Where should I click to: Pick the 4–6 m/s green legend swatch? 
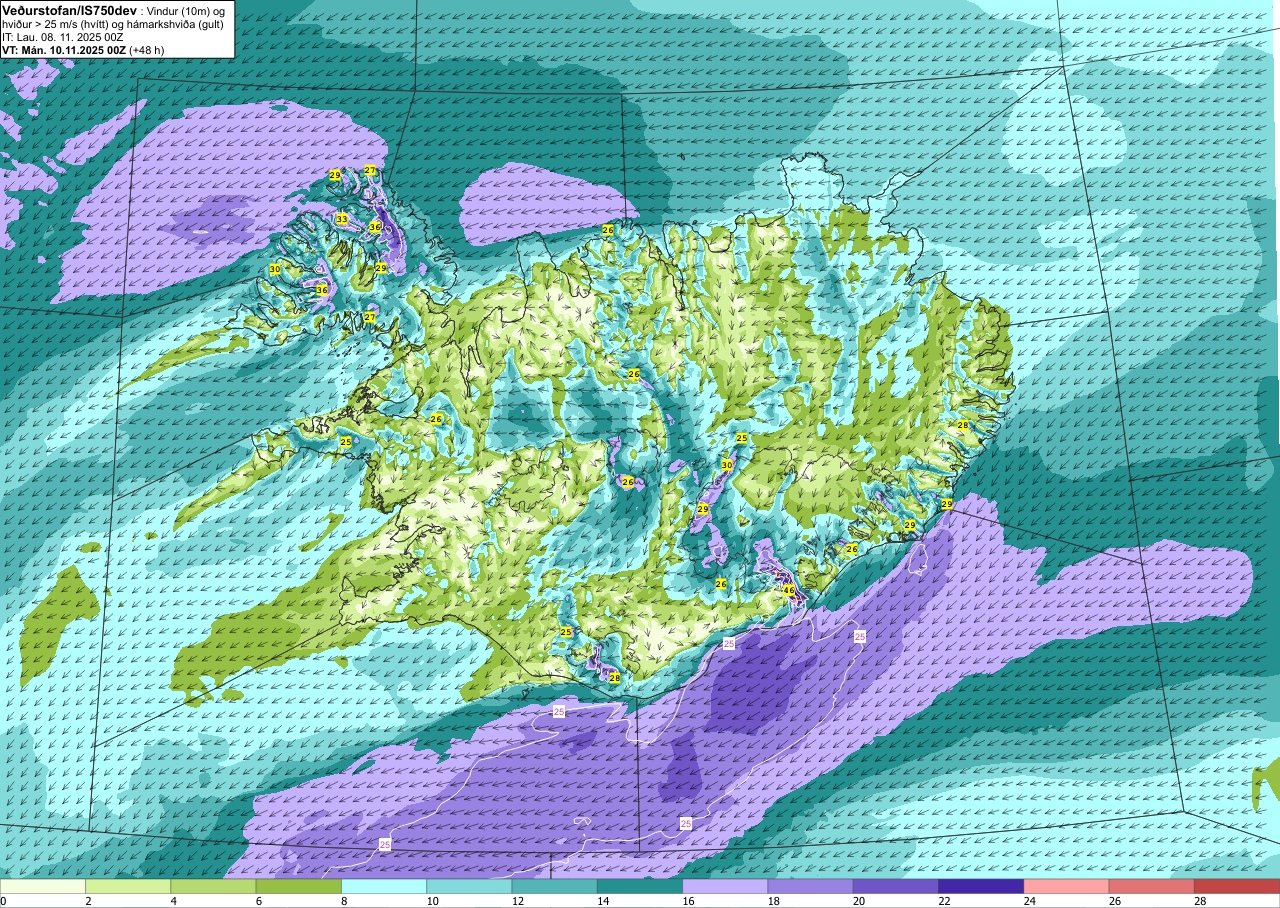(x=213, y=886)
